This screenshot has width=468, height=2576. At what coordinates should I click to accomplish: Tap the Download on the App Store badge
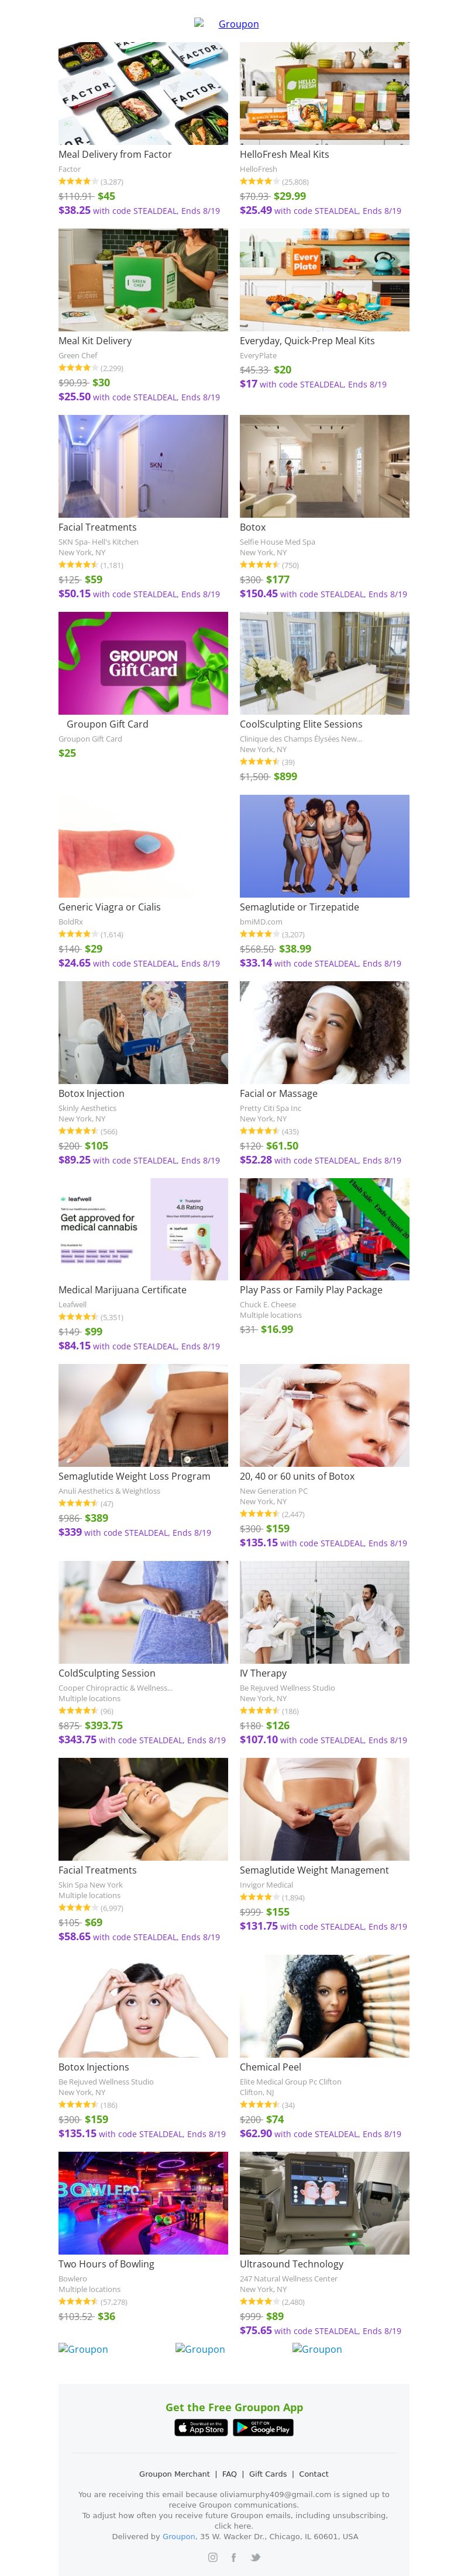click(x=201, y=2427)
